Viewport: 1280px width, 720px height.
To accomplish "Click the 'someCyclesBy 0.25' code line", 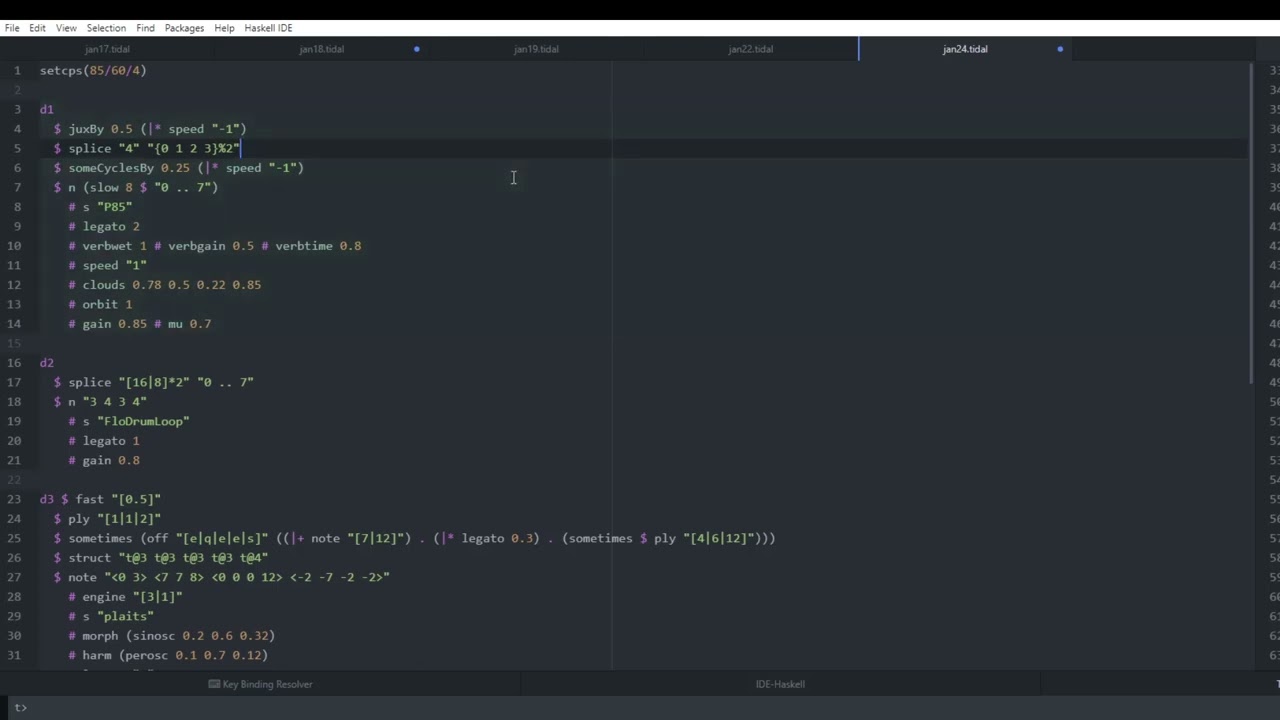I will (179, 168).
